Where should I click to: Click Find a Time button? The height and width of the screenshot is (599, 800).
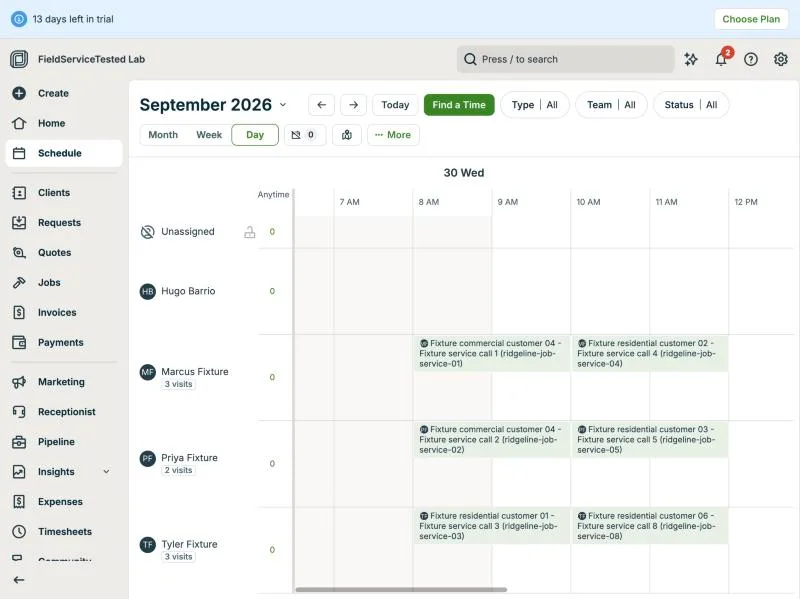(x=459, y=105)
